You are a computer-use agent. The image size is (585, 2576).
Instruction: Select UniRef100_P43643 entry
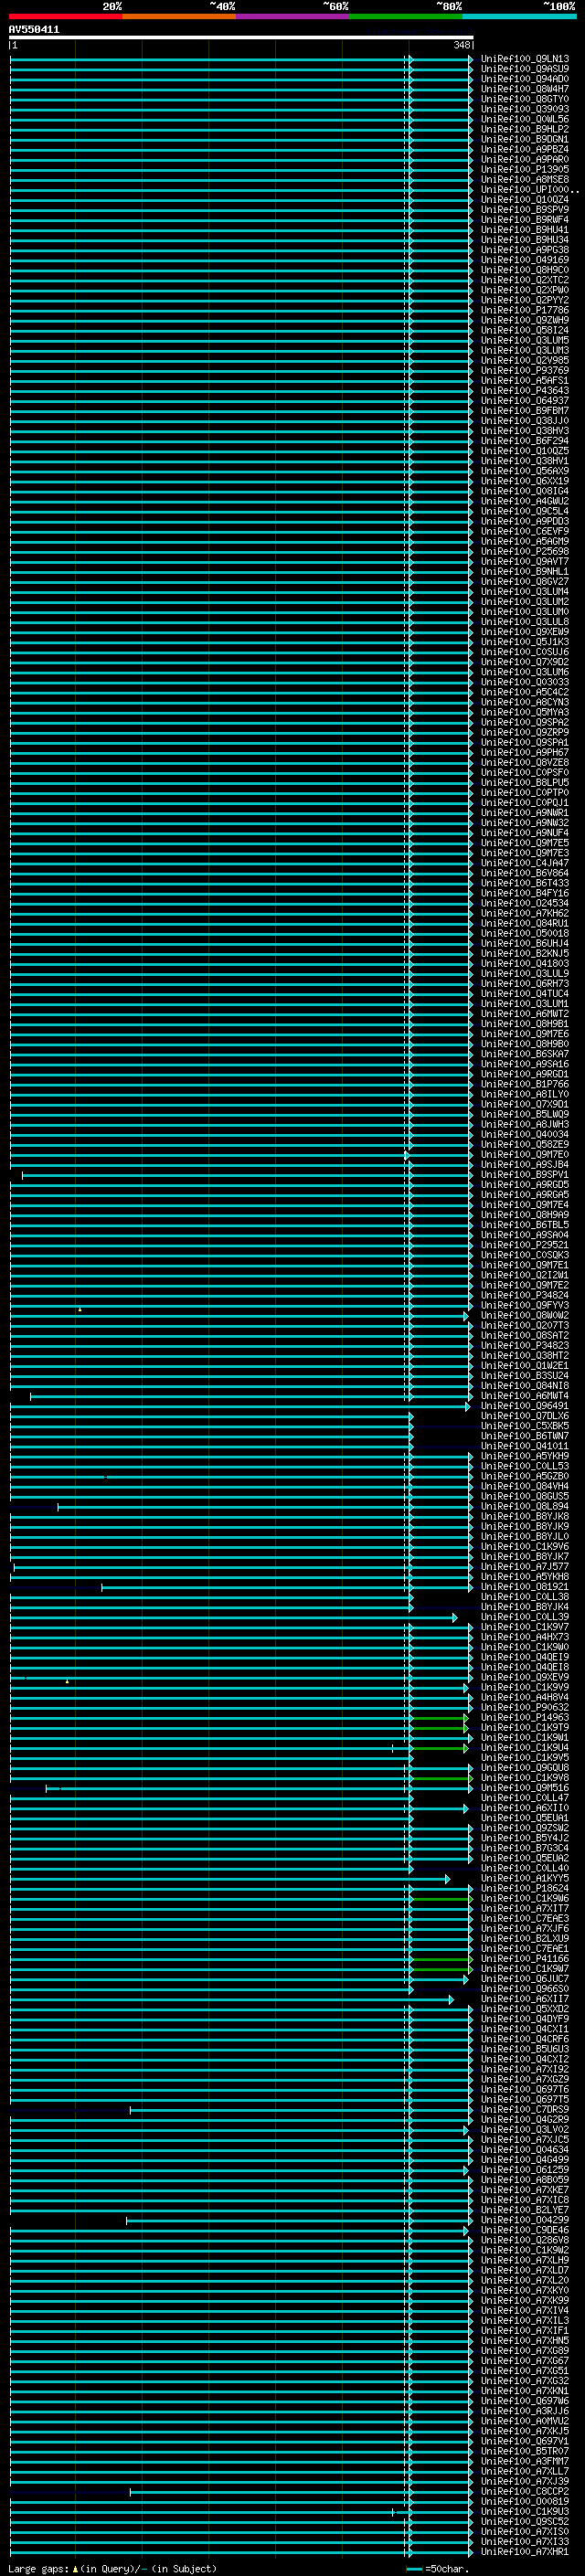[524, 391]
